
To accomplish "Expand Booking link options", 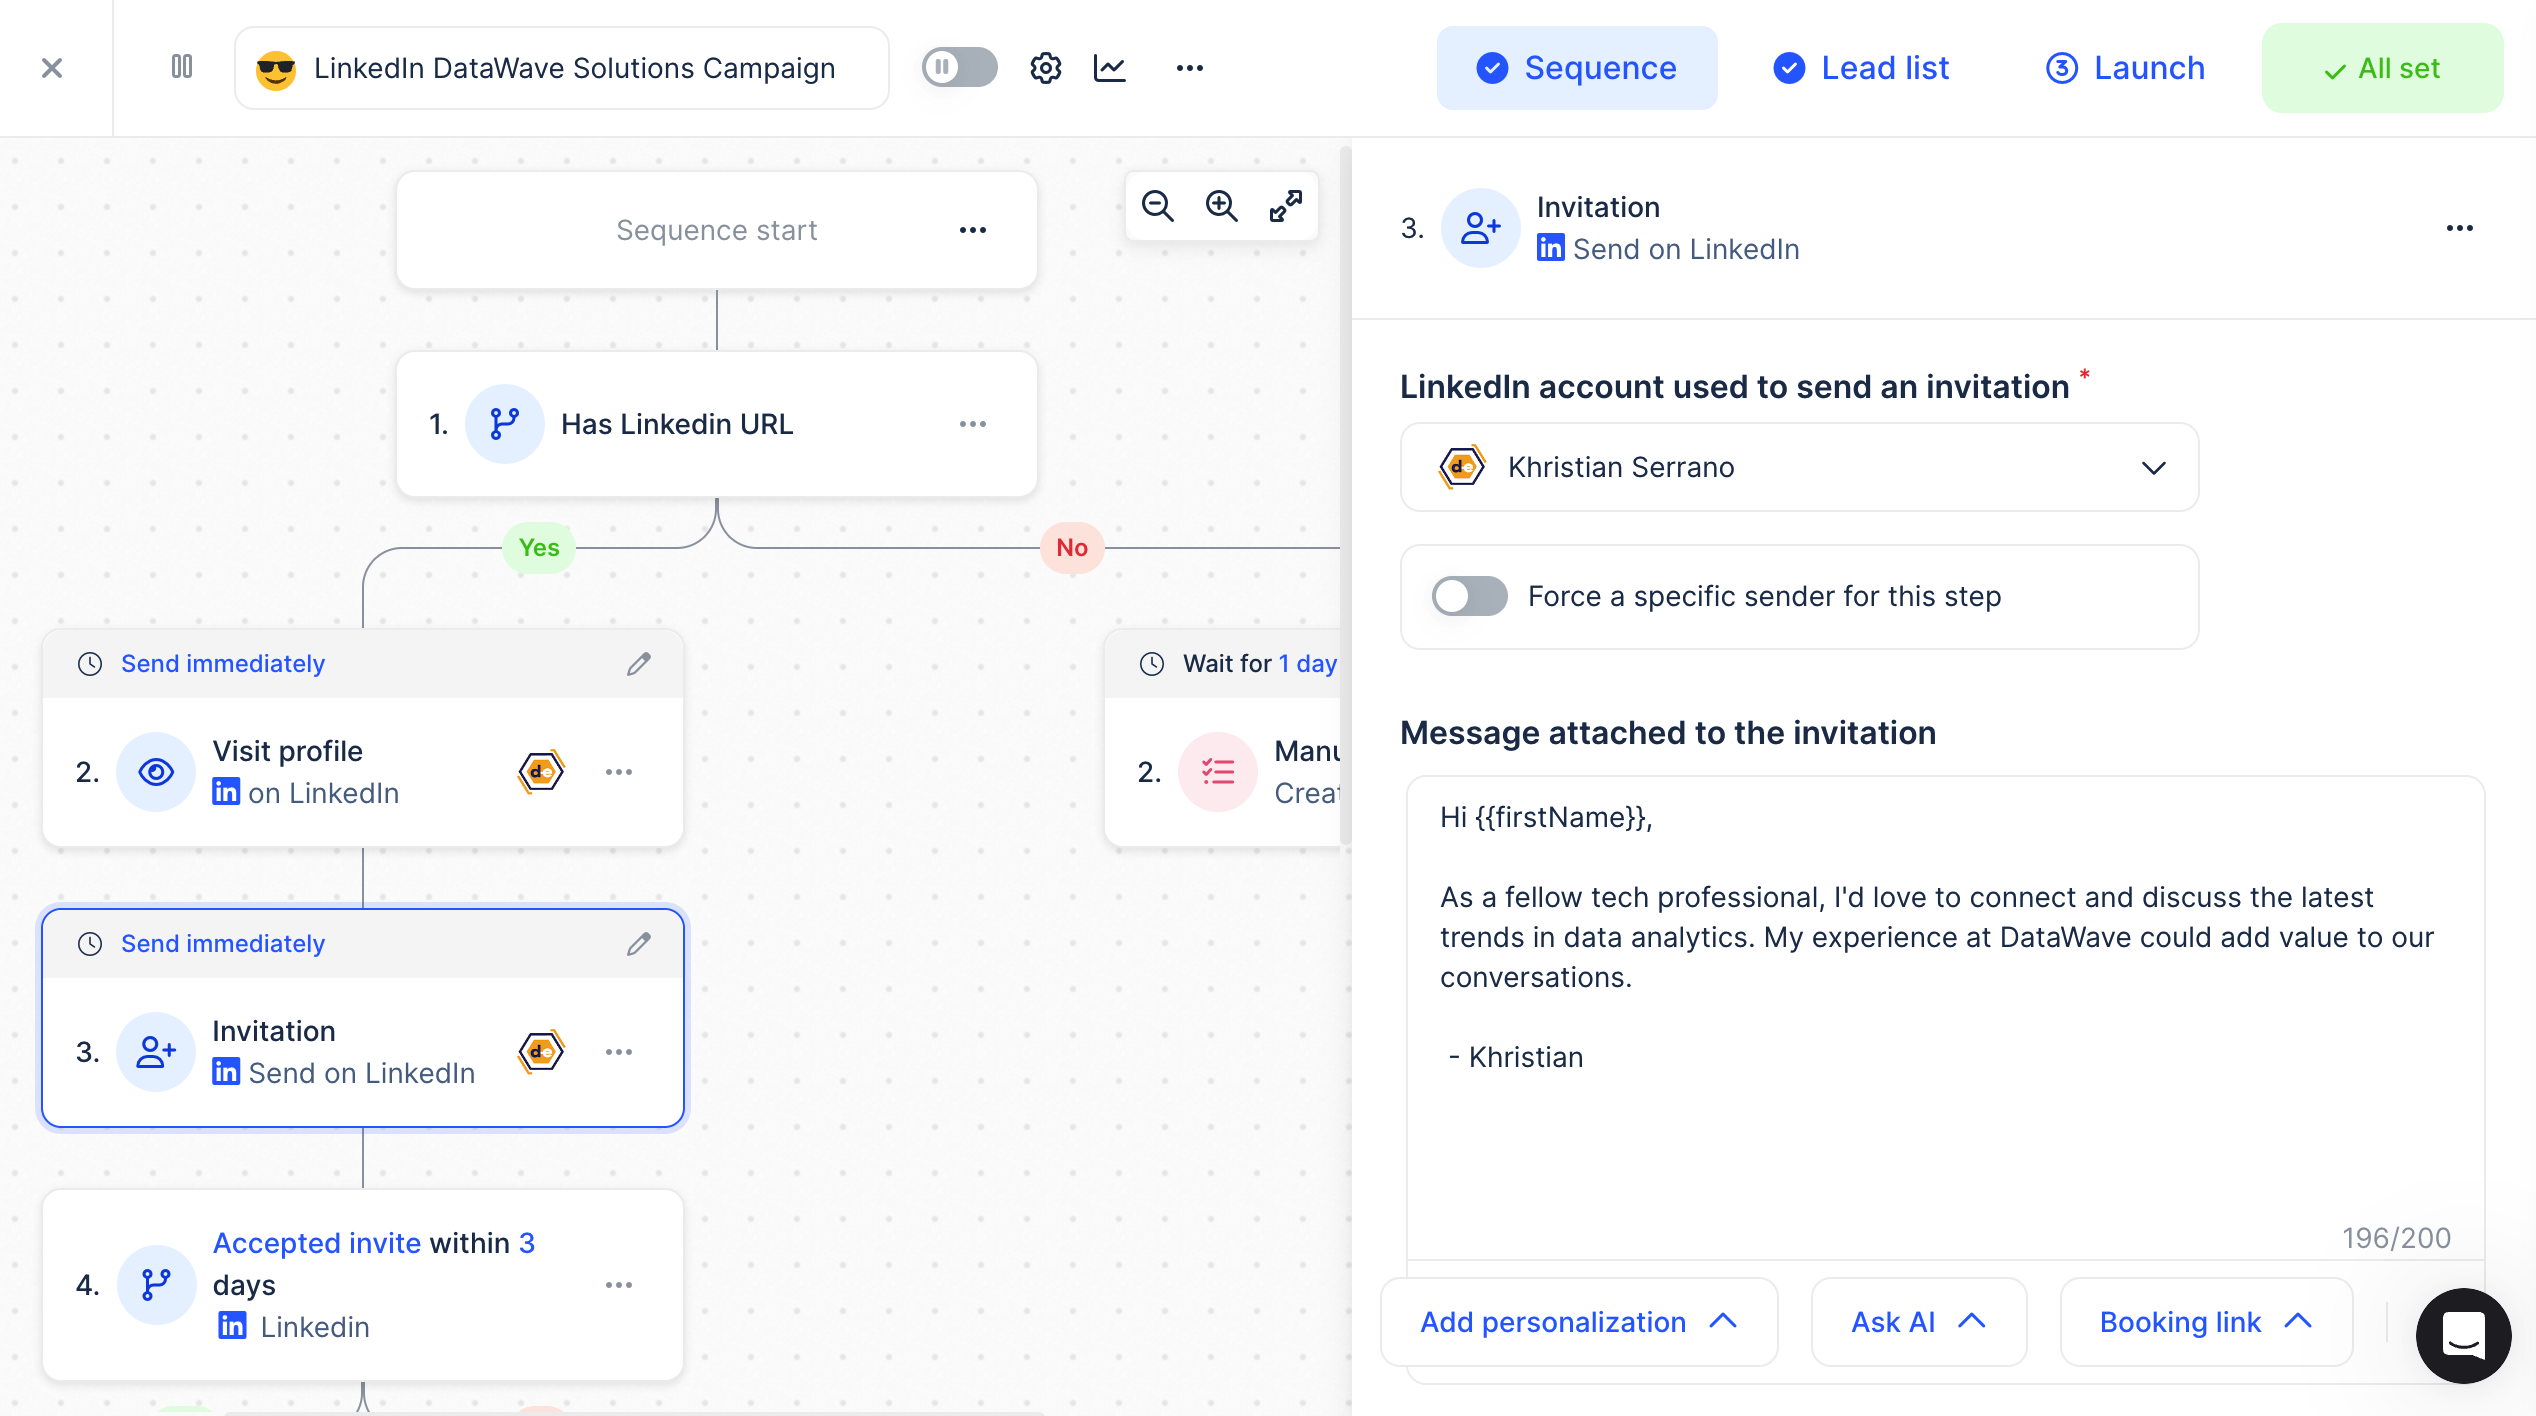I will (2205, 1322).
